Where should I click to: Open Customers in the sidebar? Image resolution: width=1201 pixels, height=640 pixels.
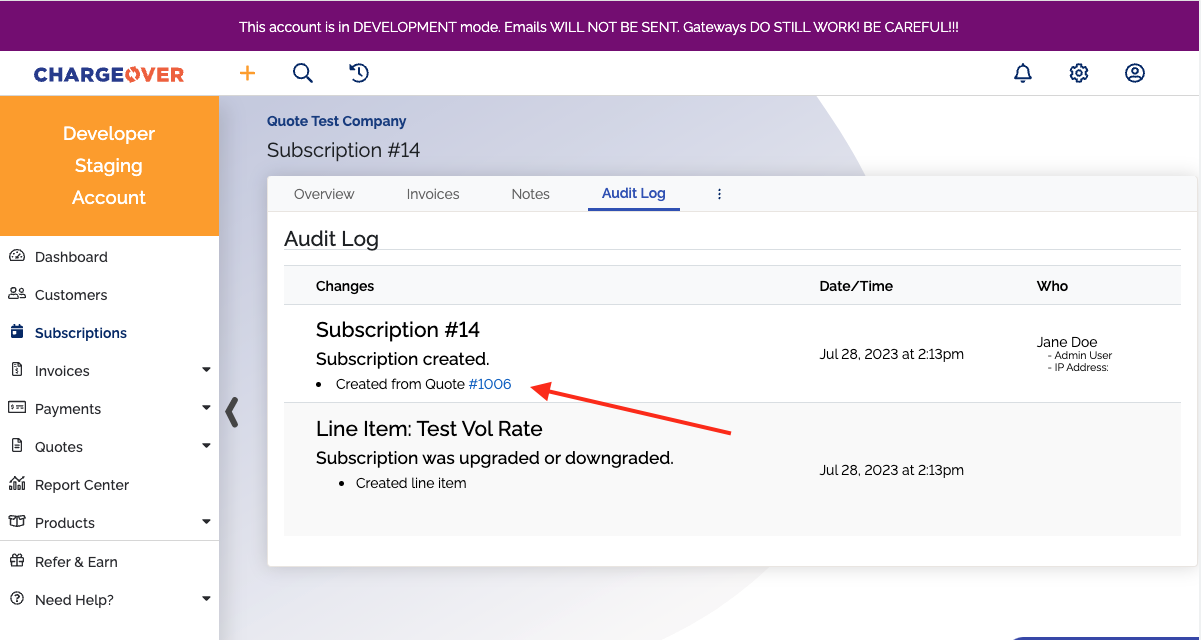pyautogui.click(x=71, y=295)
